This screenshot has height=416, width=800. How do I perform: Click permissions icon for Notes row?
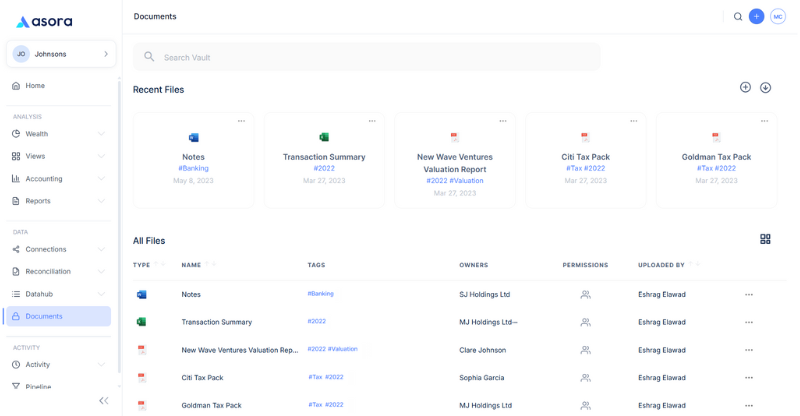click(x=585, y=295)
